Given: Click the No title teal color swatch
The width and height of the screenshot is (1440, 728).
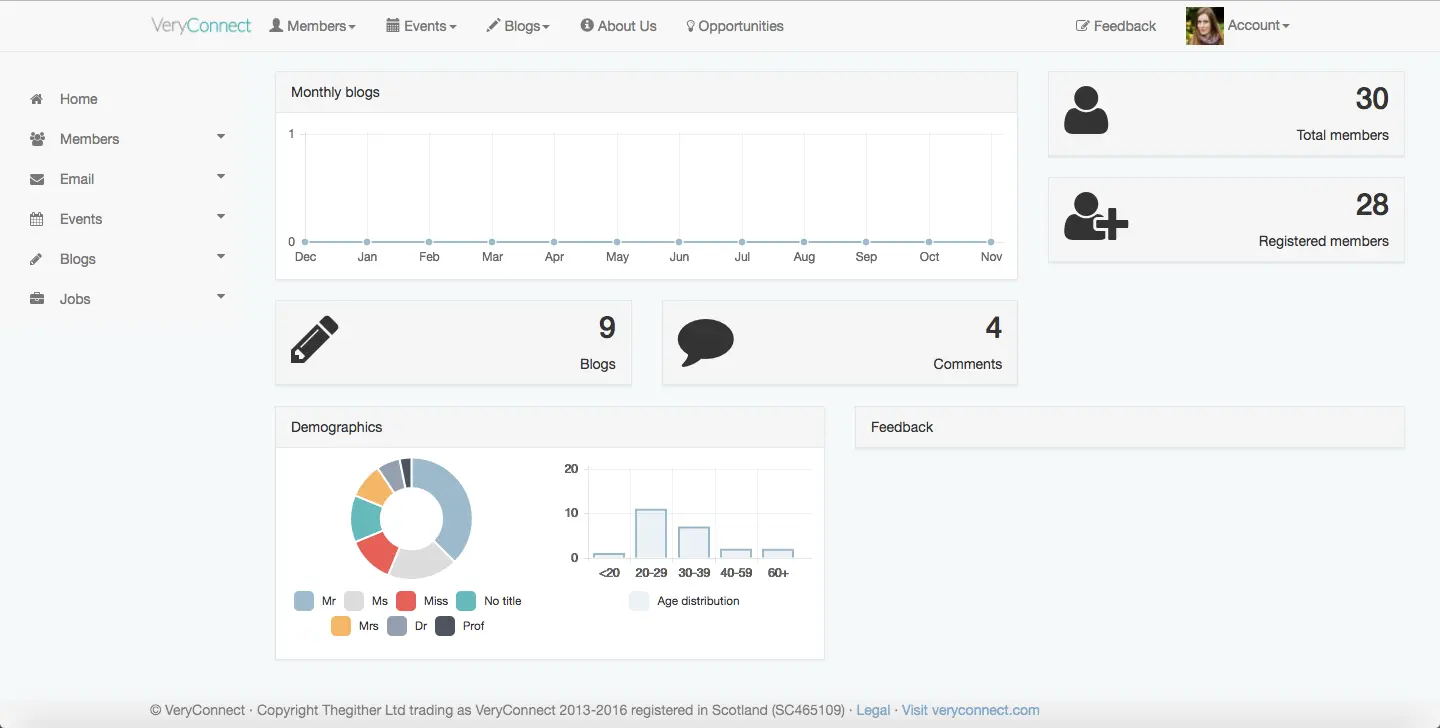Looking at the screenshot, I should tap(466, 601).
